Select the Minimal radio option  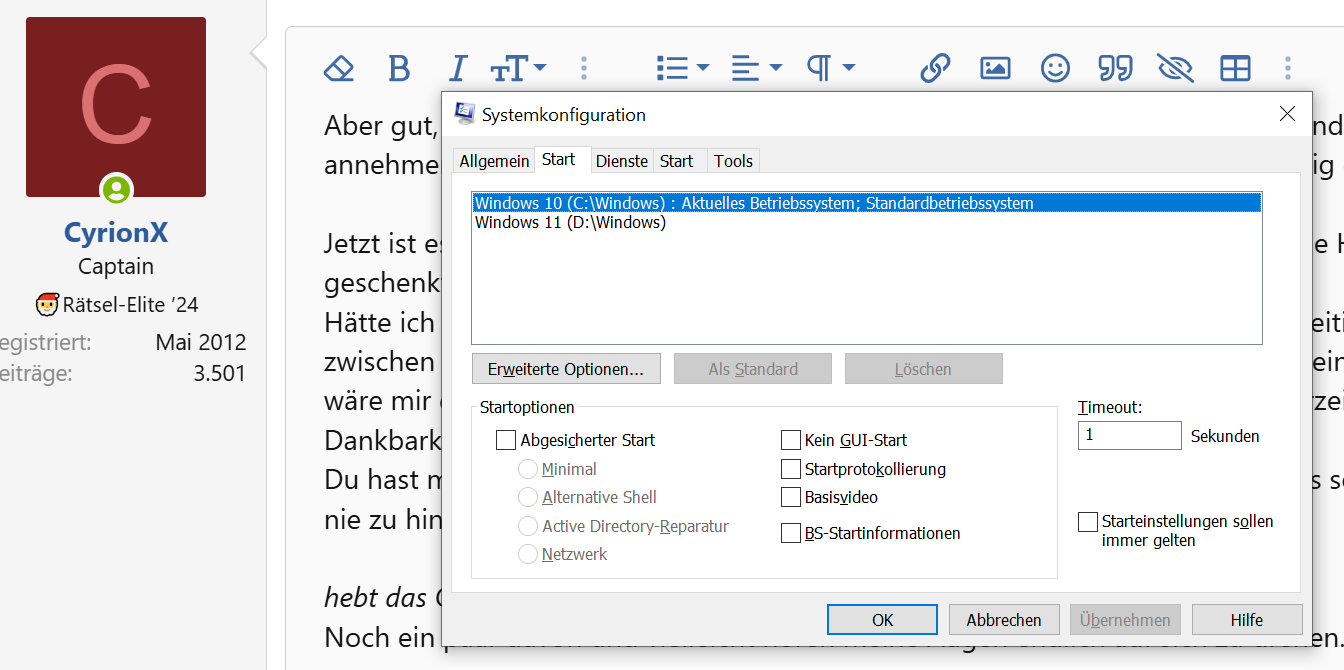528,469
